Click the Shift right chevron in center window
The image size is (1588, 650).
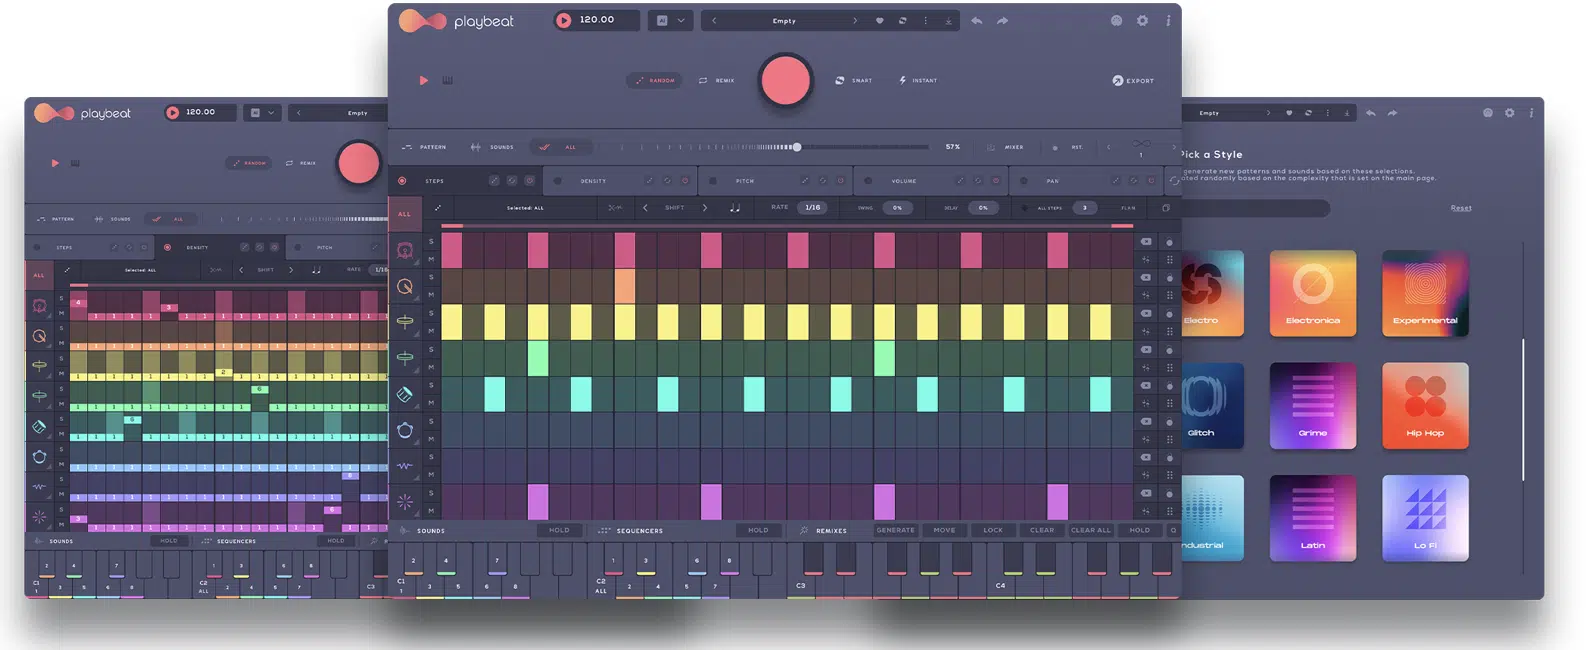click(705, 208)
